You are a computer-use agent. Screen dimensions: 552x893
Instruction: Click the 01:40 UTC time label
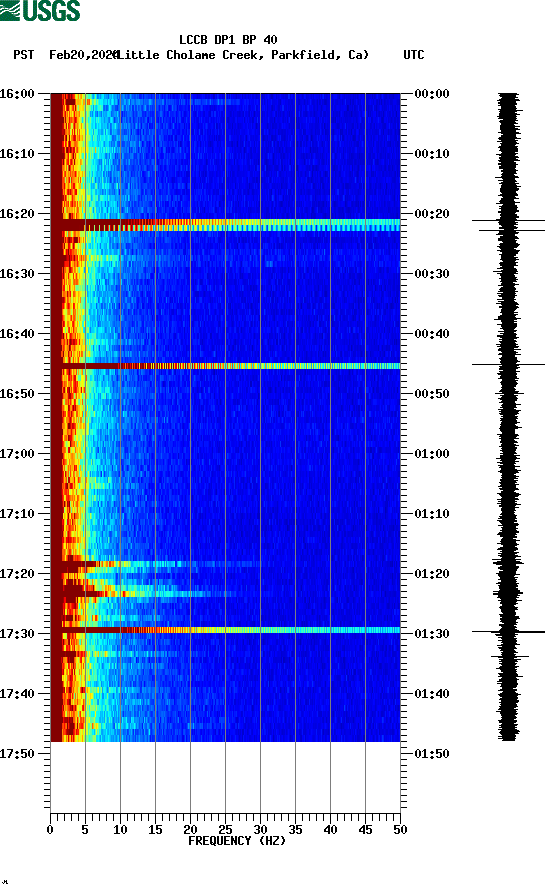coord(432,694)
